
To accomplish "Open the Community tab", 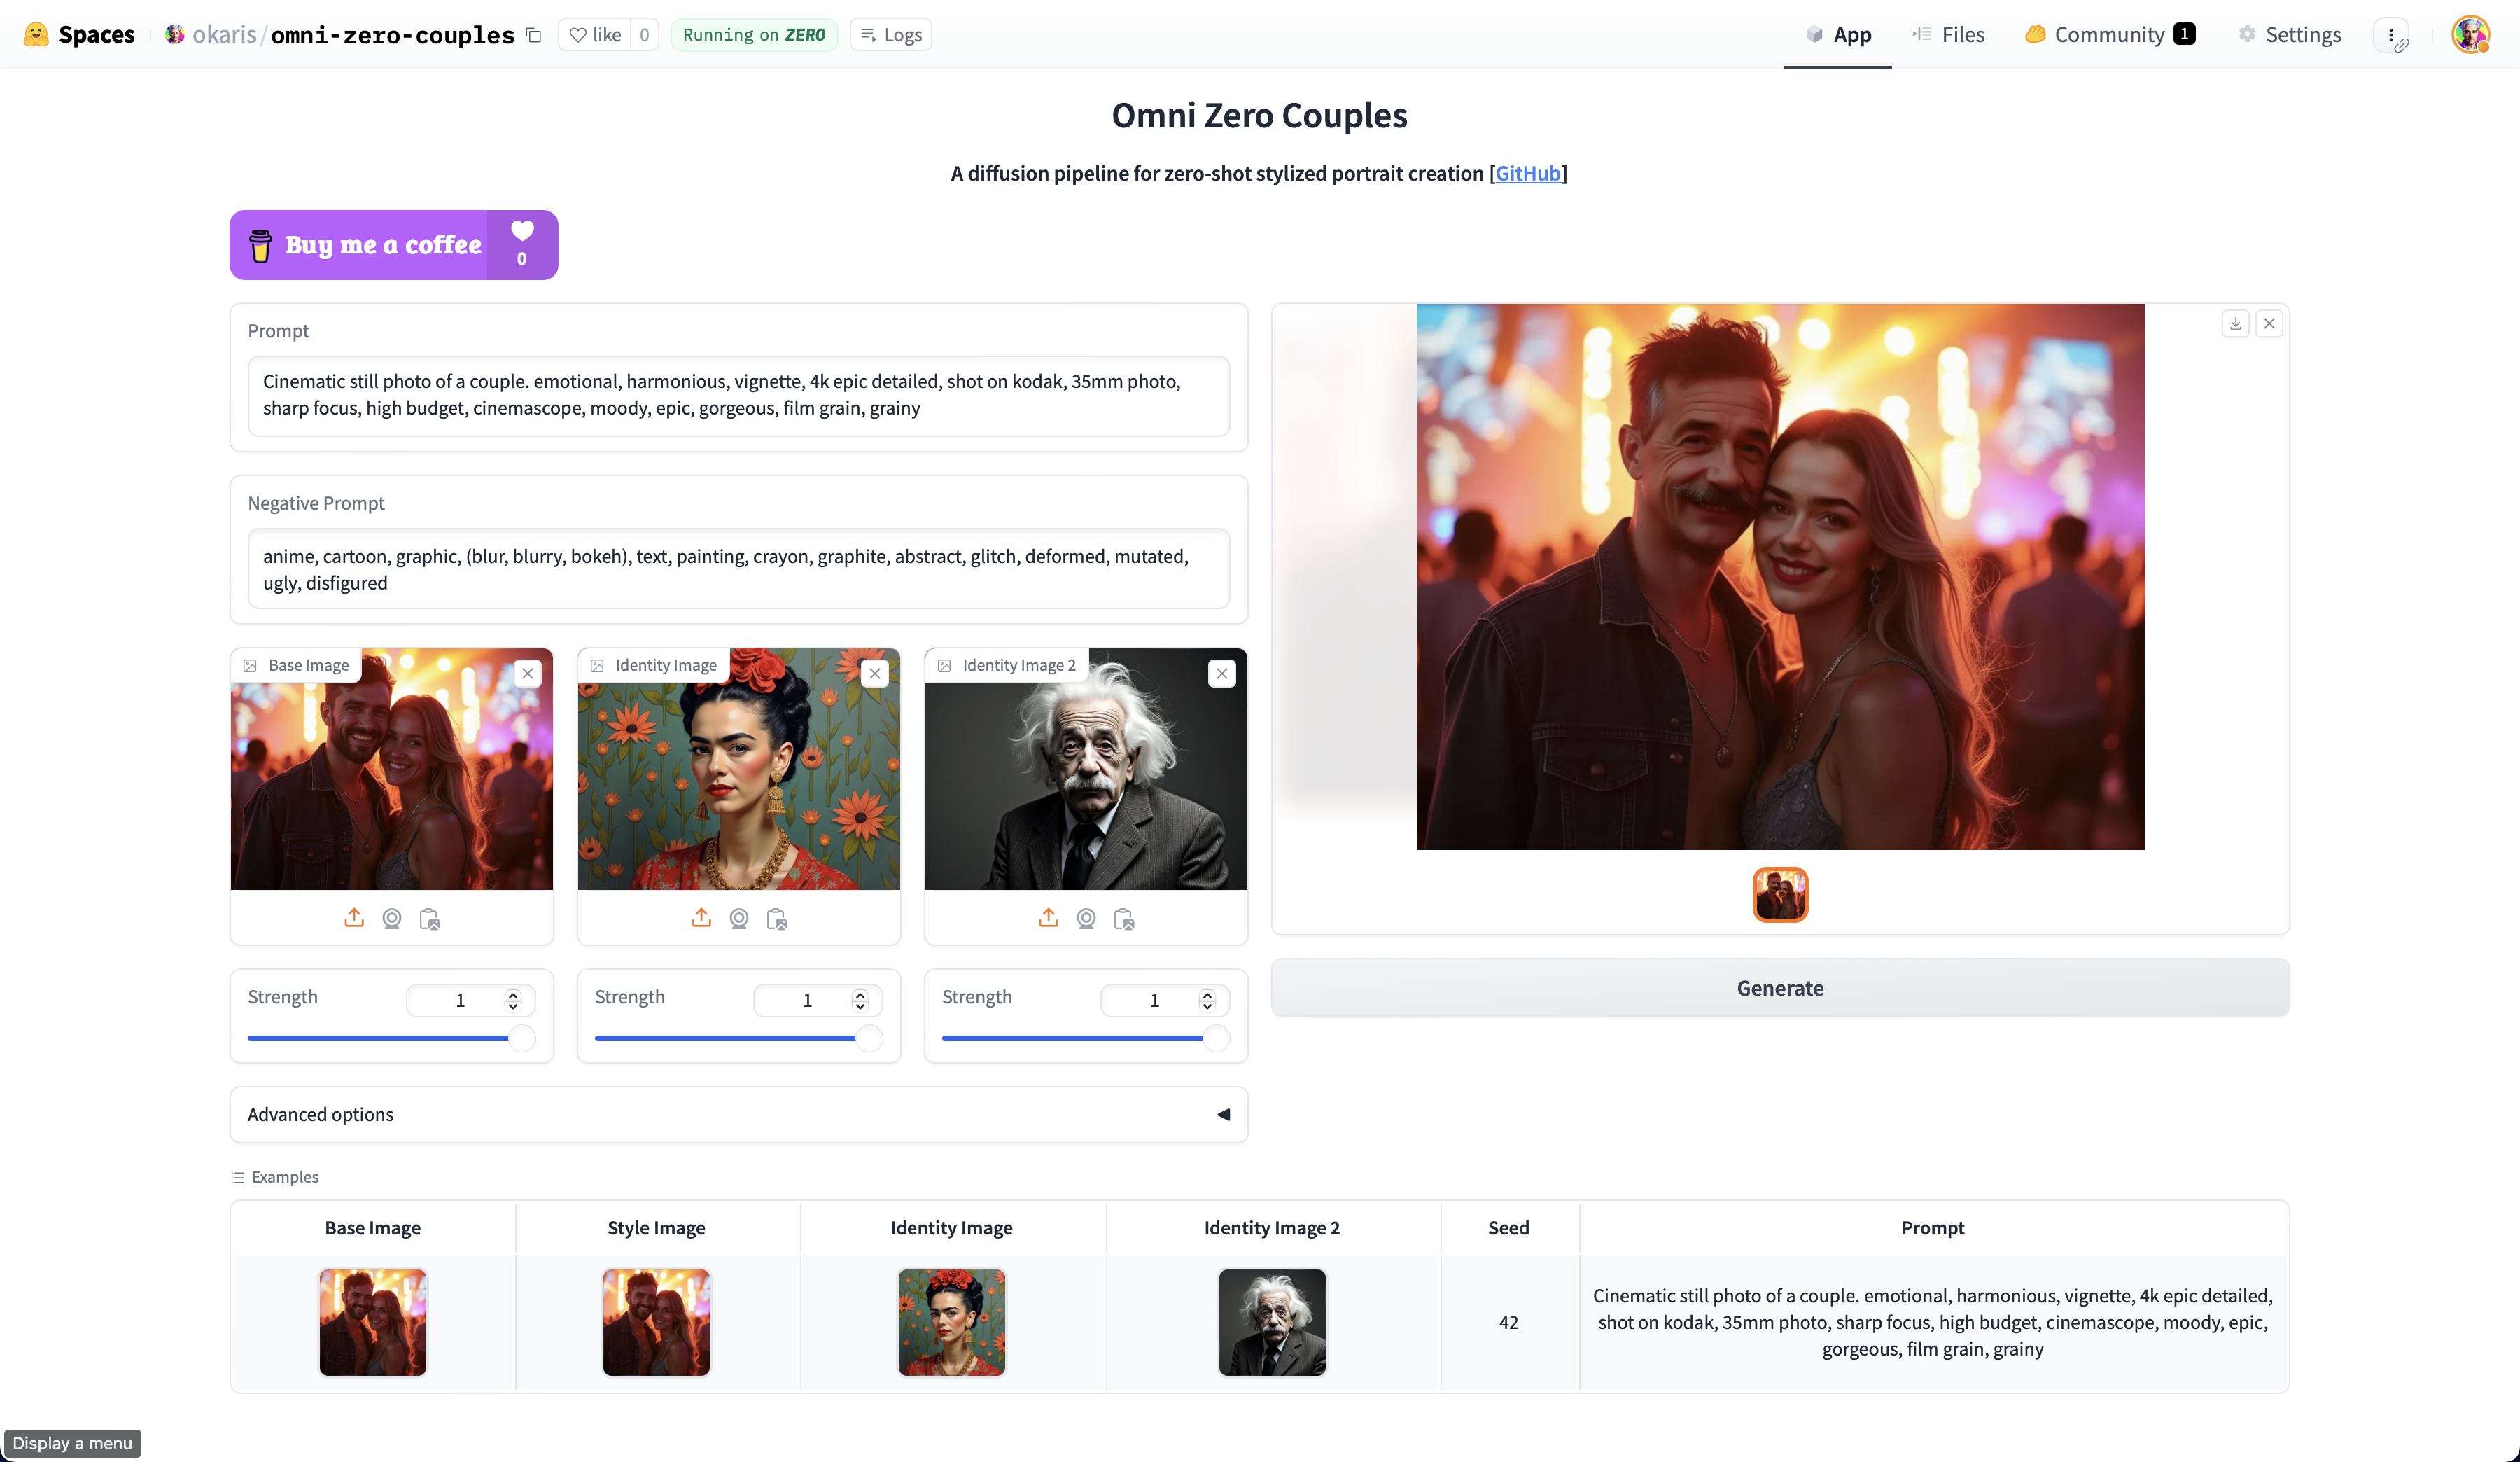I will 2110,34.
